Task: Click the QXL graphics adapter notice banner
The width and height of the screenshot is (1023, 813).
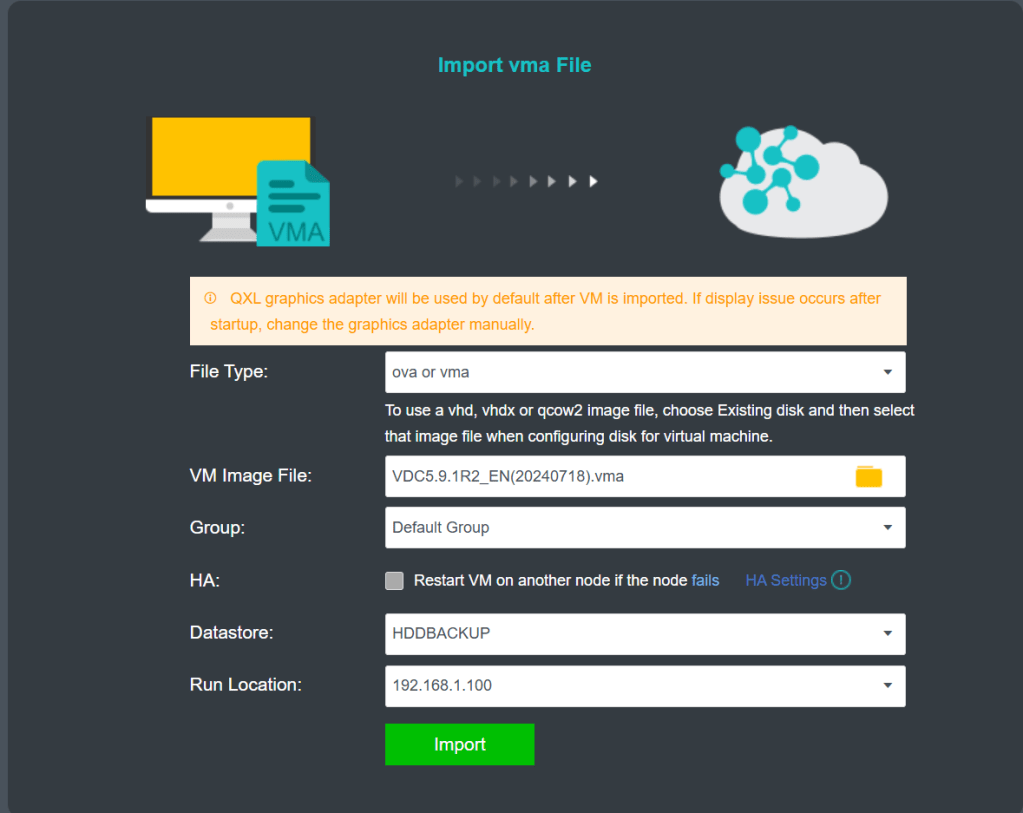Action: tap(548, 311)
